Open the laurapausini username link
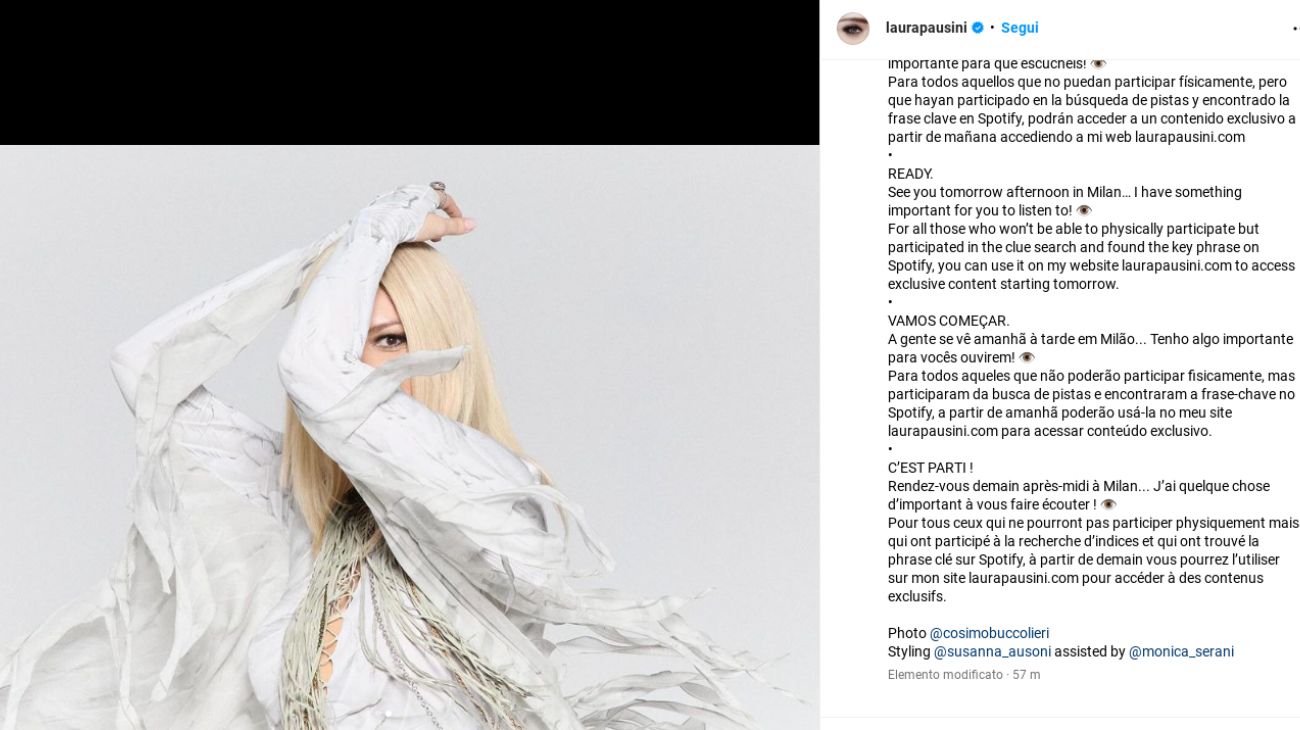 click(925, 28)
